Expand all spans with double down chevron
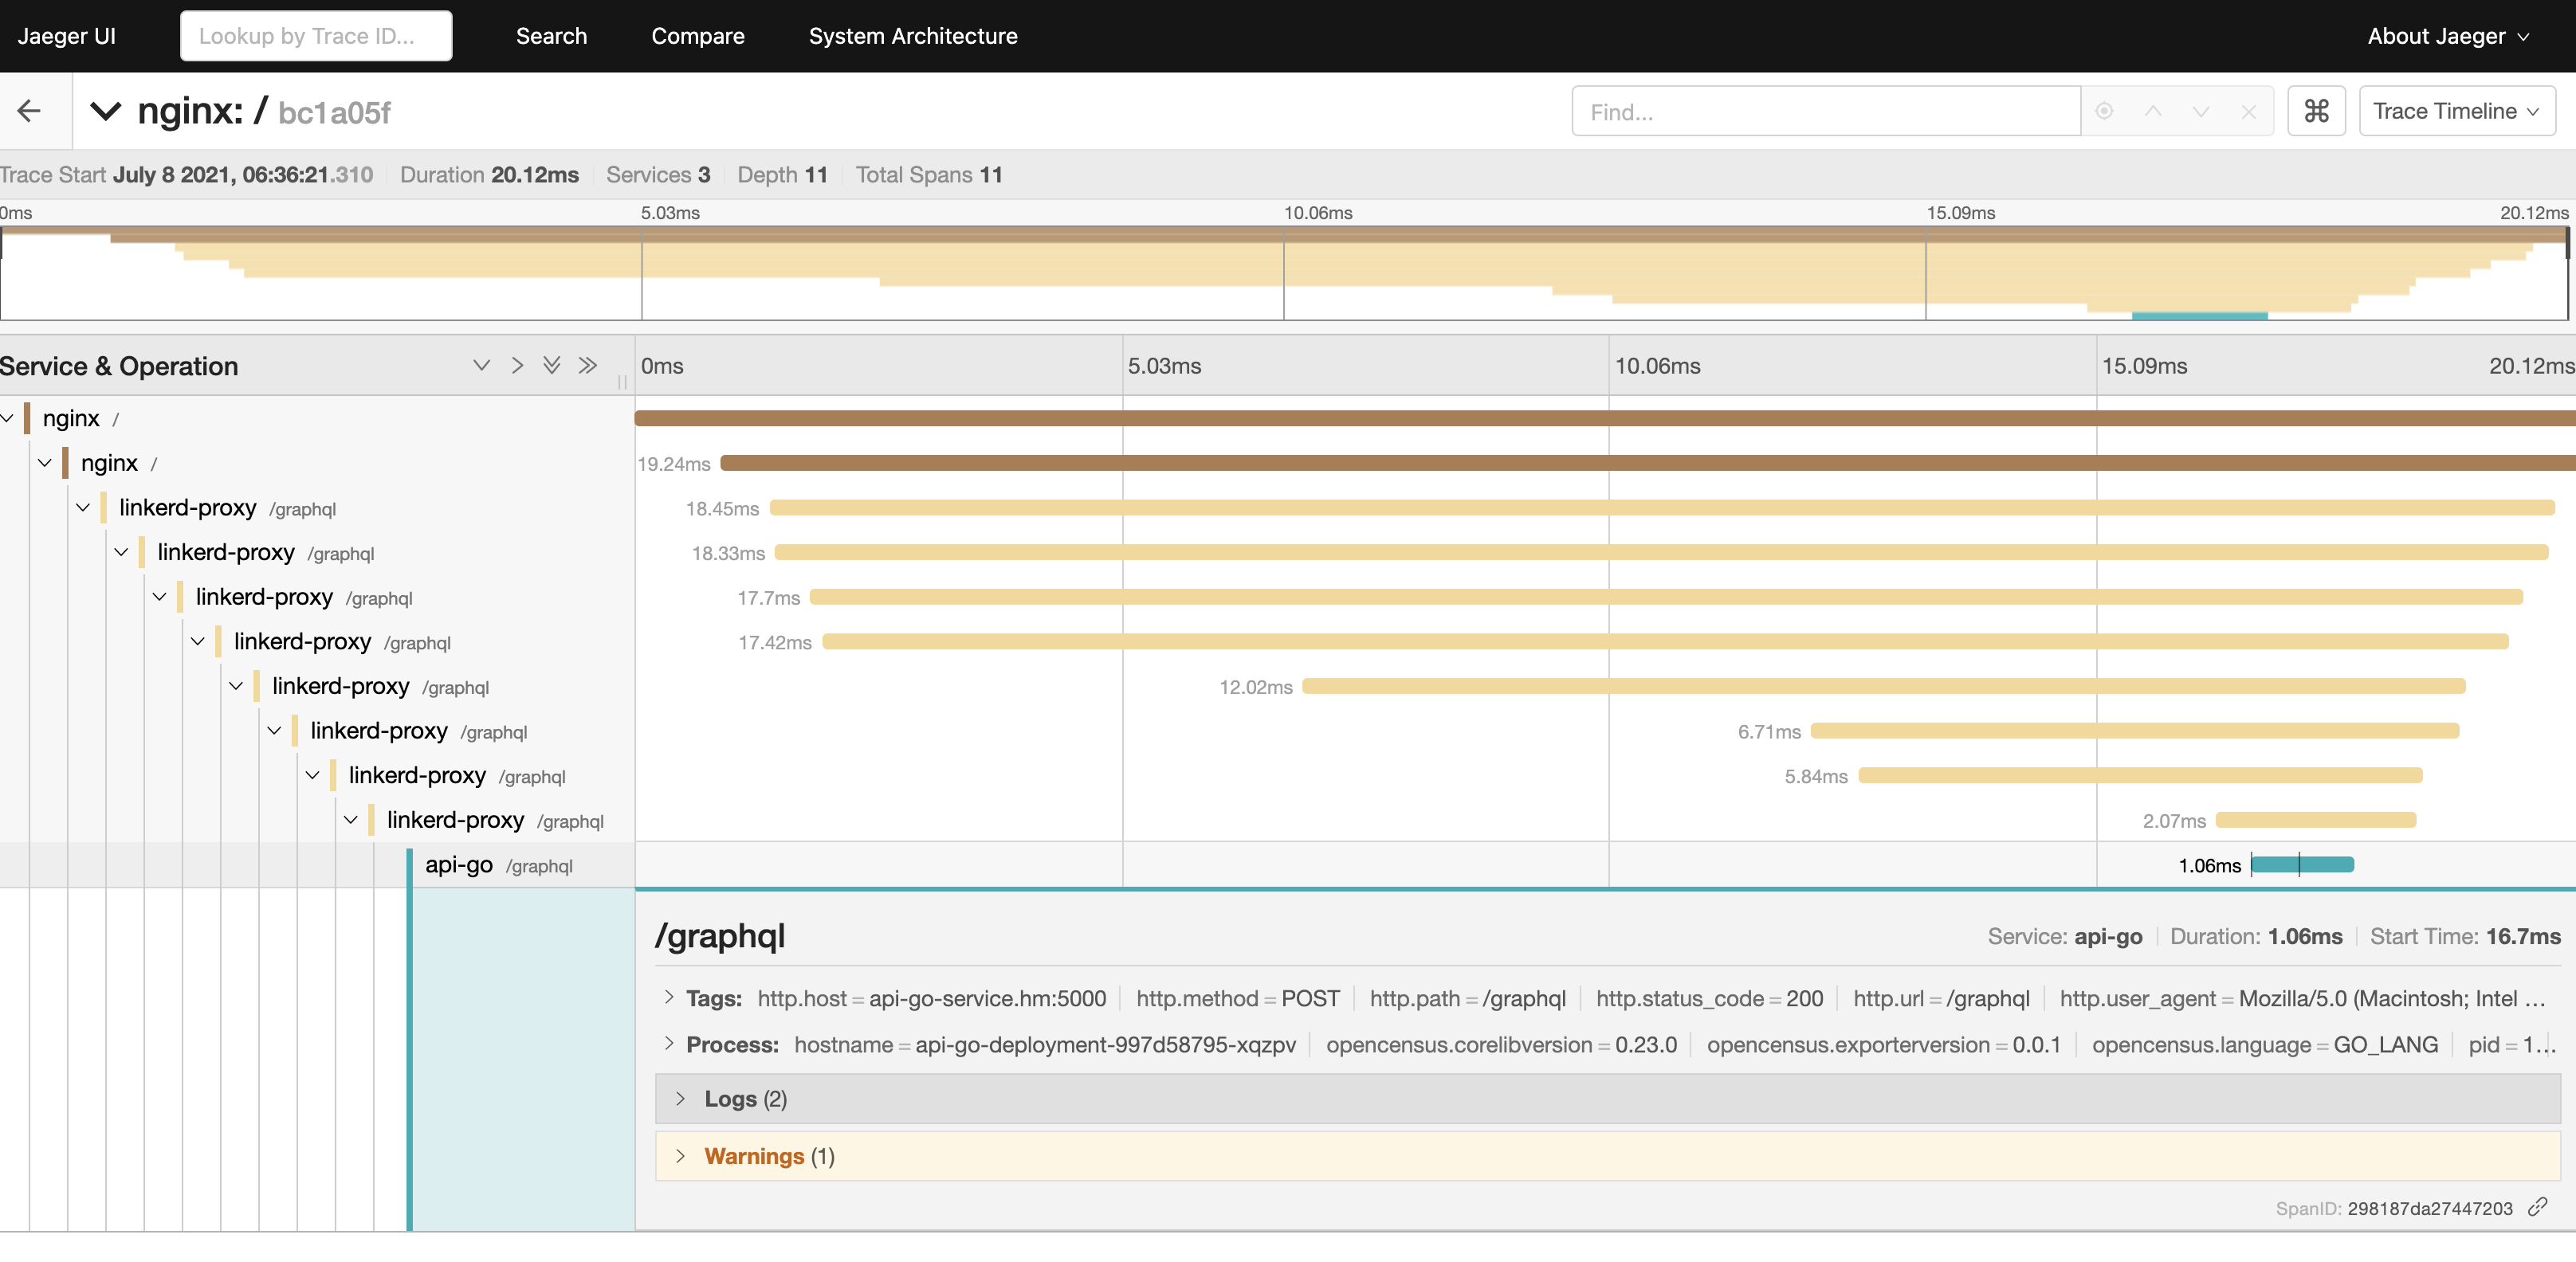This screenshot has width=2576, height=1262. 551,365
